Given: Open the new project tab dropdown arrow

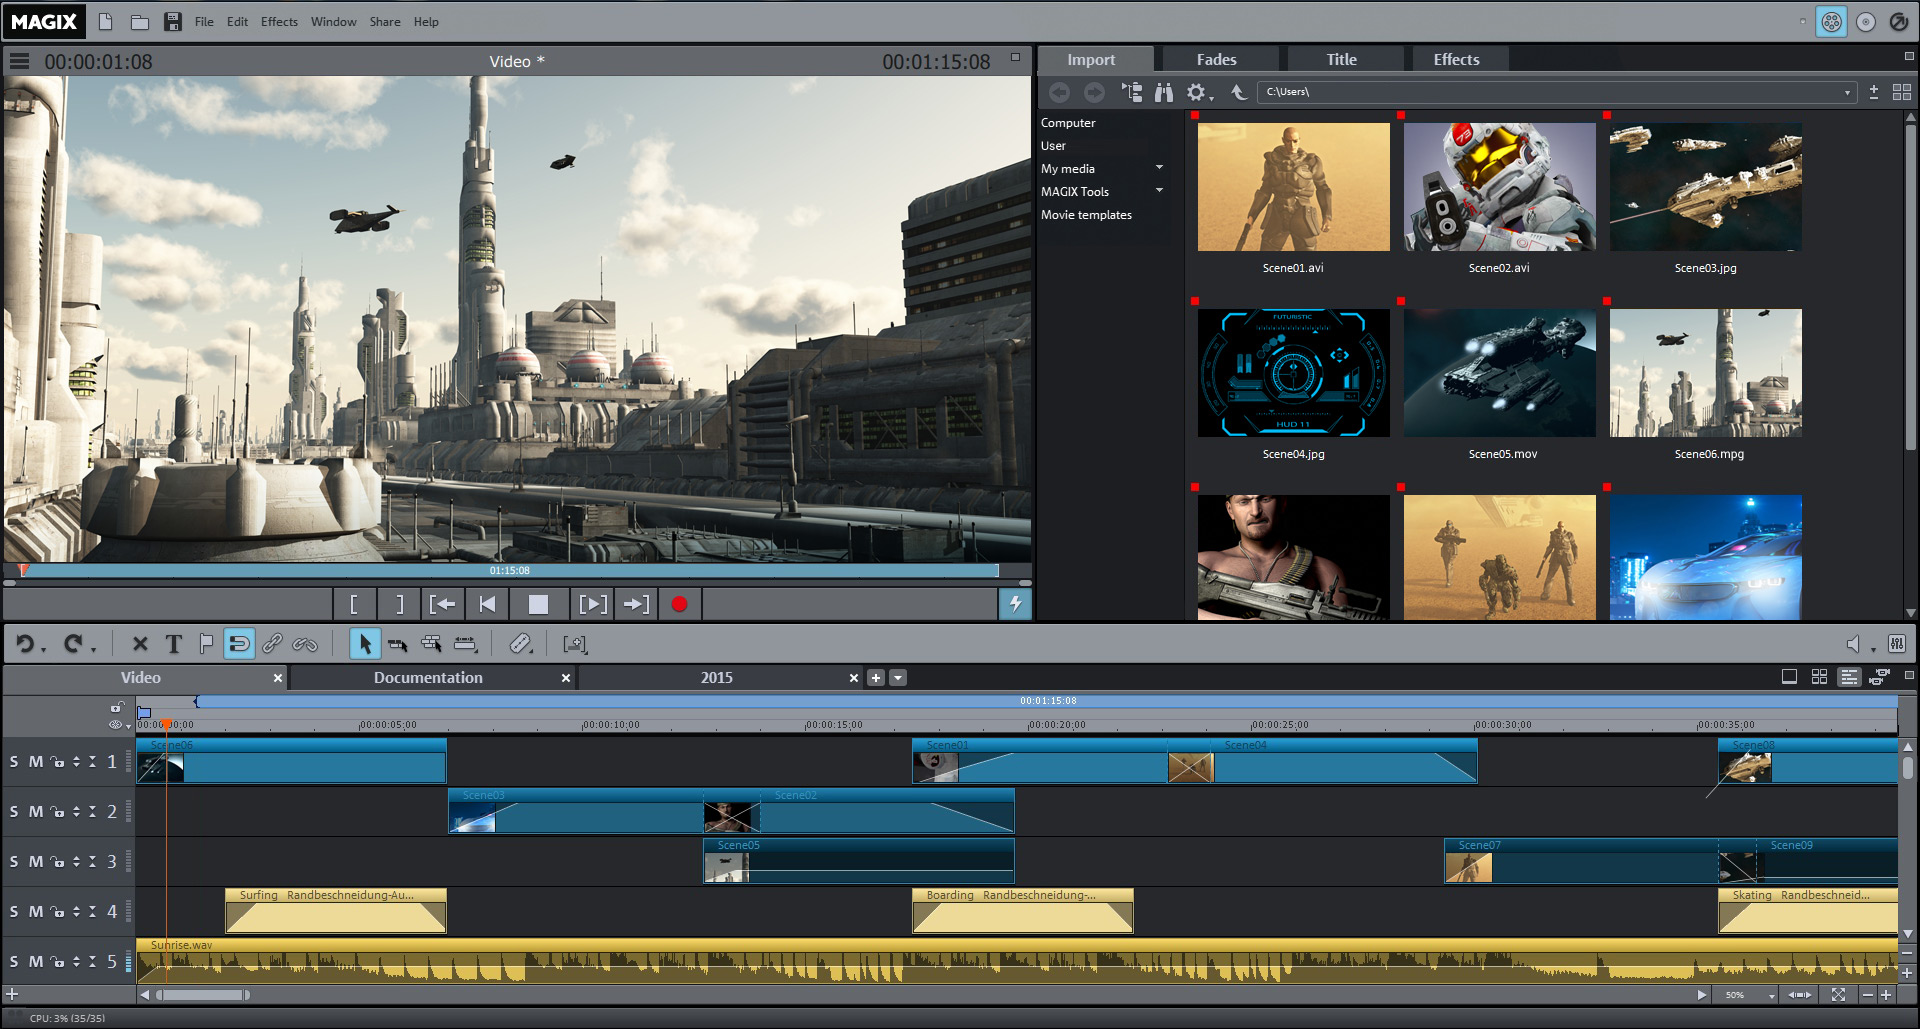Looking at the screenshot, I should (897, 677).
